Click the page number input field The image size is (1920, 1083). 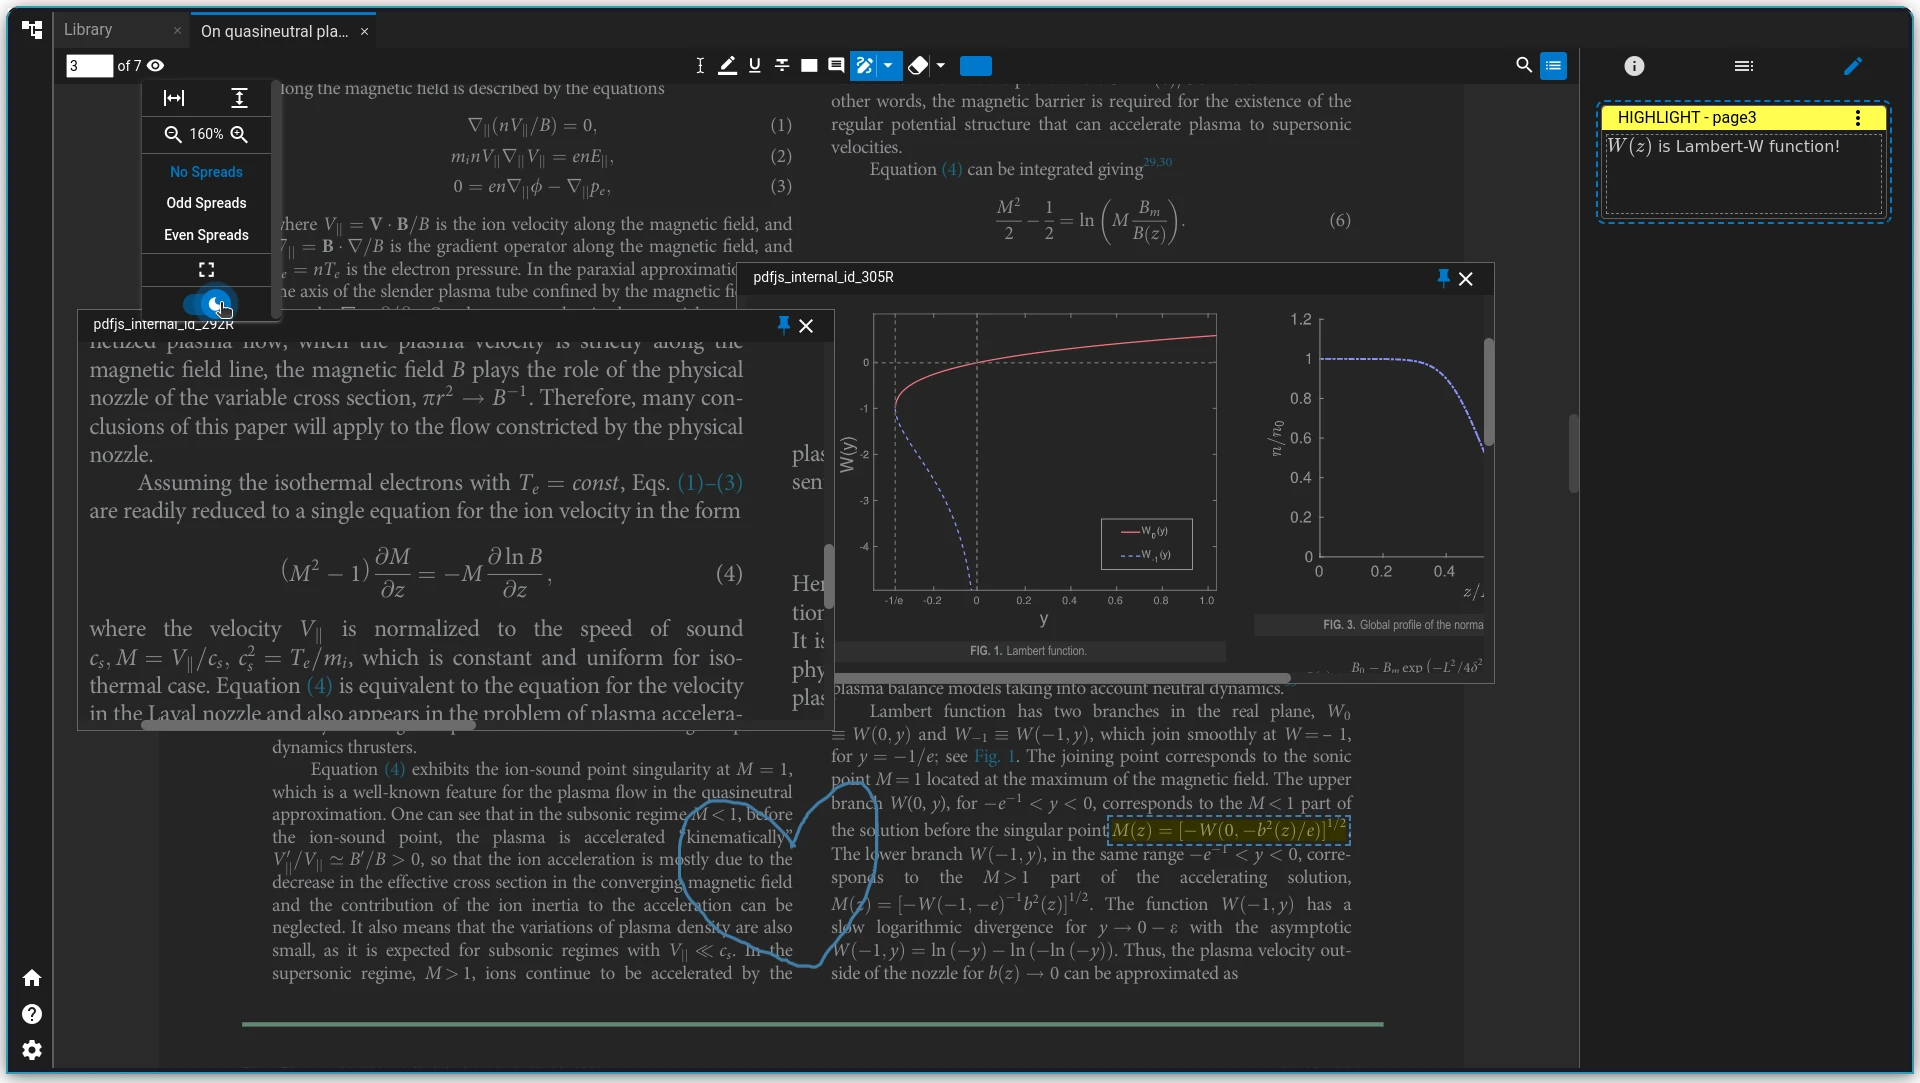pos(89,66)
